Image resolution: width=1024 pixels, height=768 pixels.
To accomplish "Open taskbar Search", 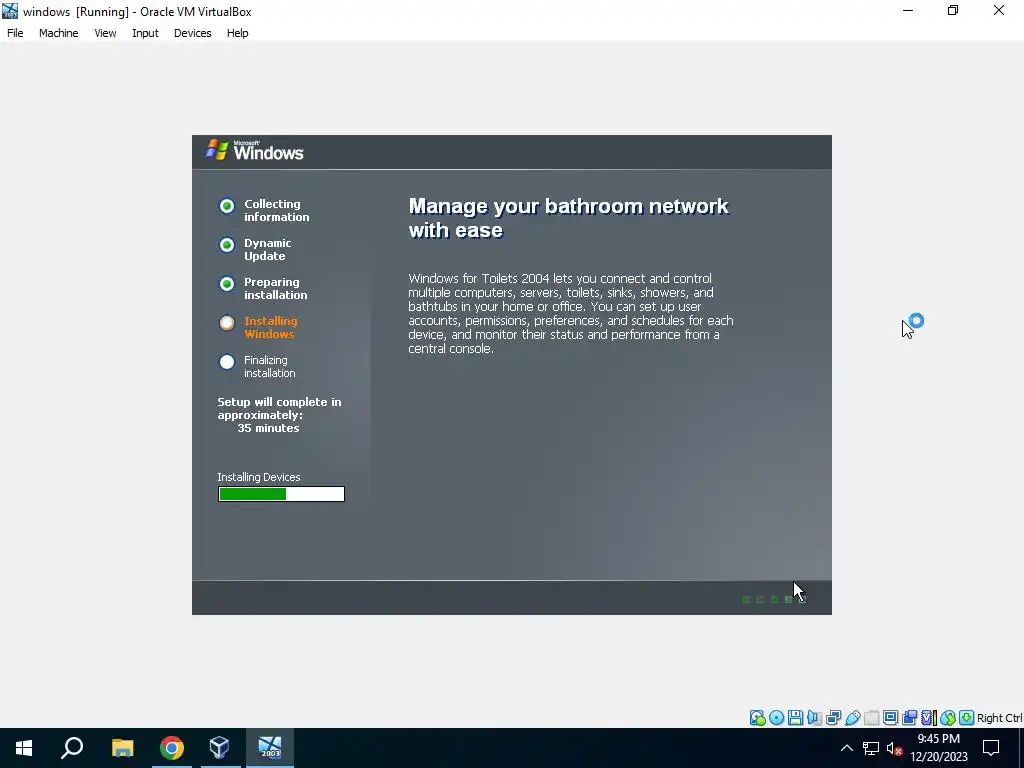I will coord(72,748).
